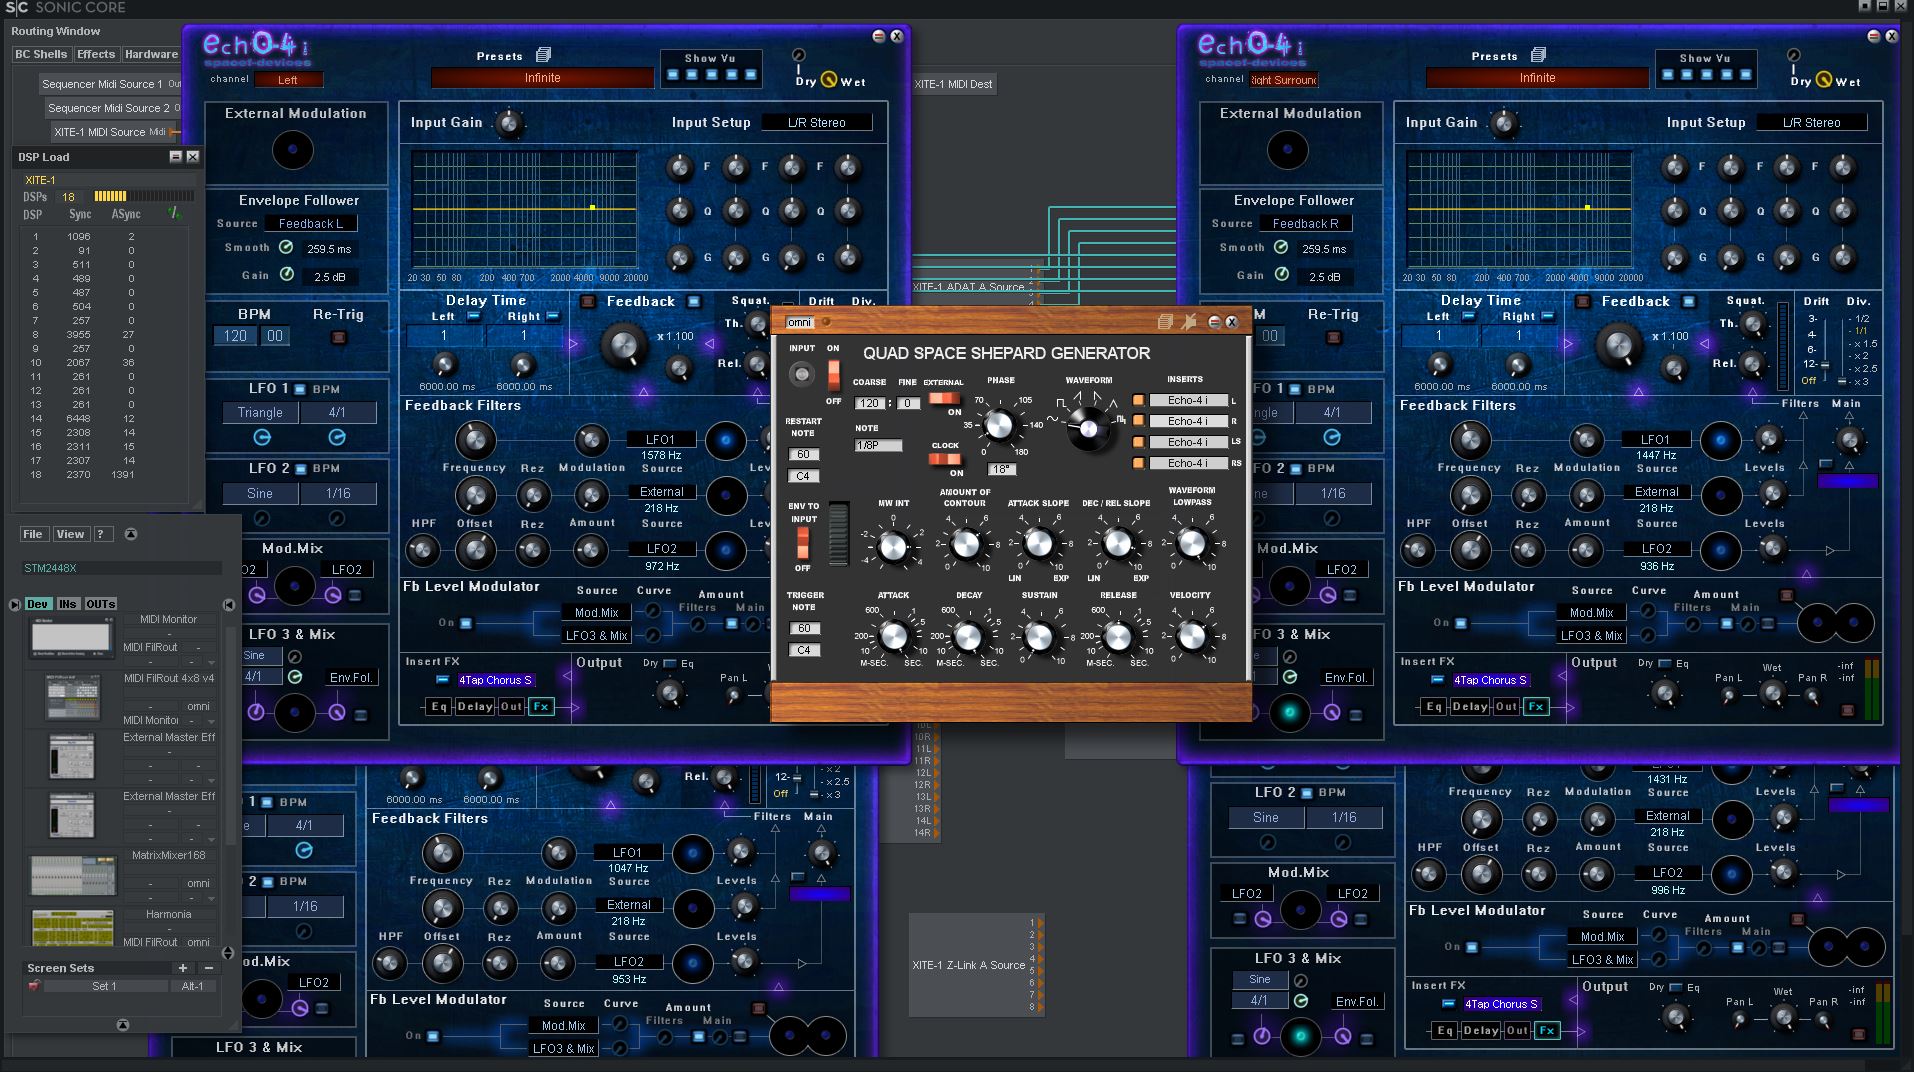The width and height of the screenshot is (1914, 1072).
Task: Click the Infinite preset name field
Action: (x=540, y=77)
